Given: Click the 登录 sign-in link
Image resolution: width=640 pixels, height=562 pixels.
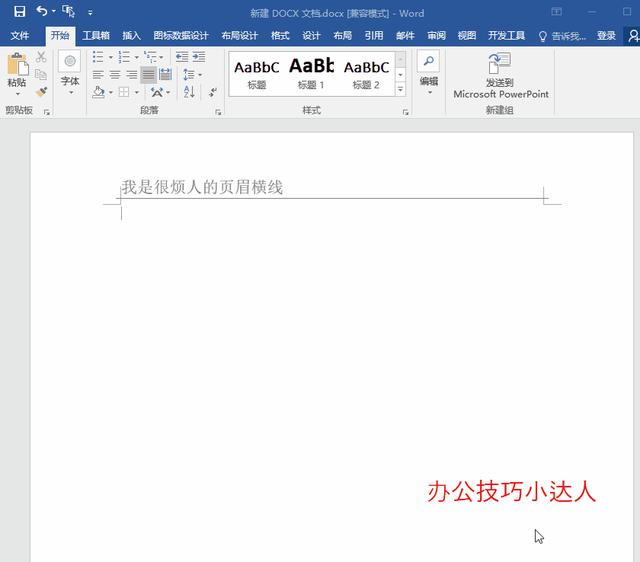Looking at the screenshot, I should pos(606,36).
